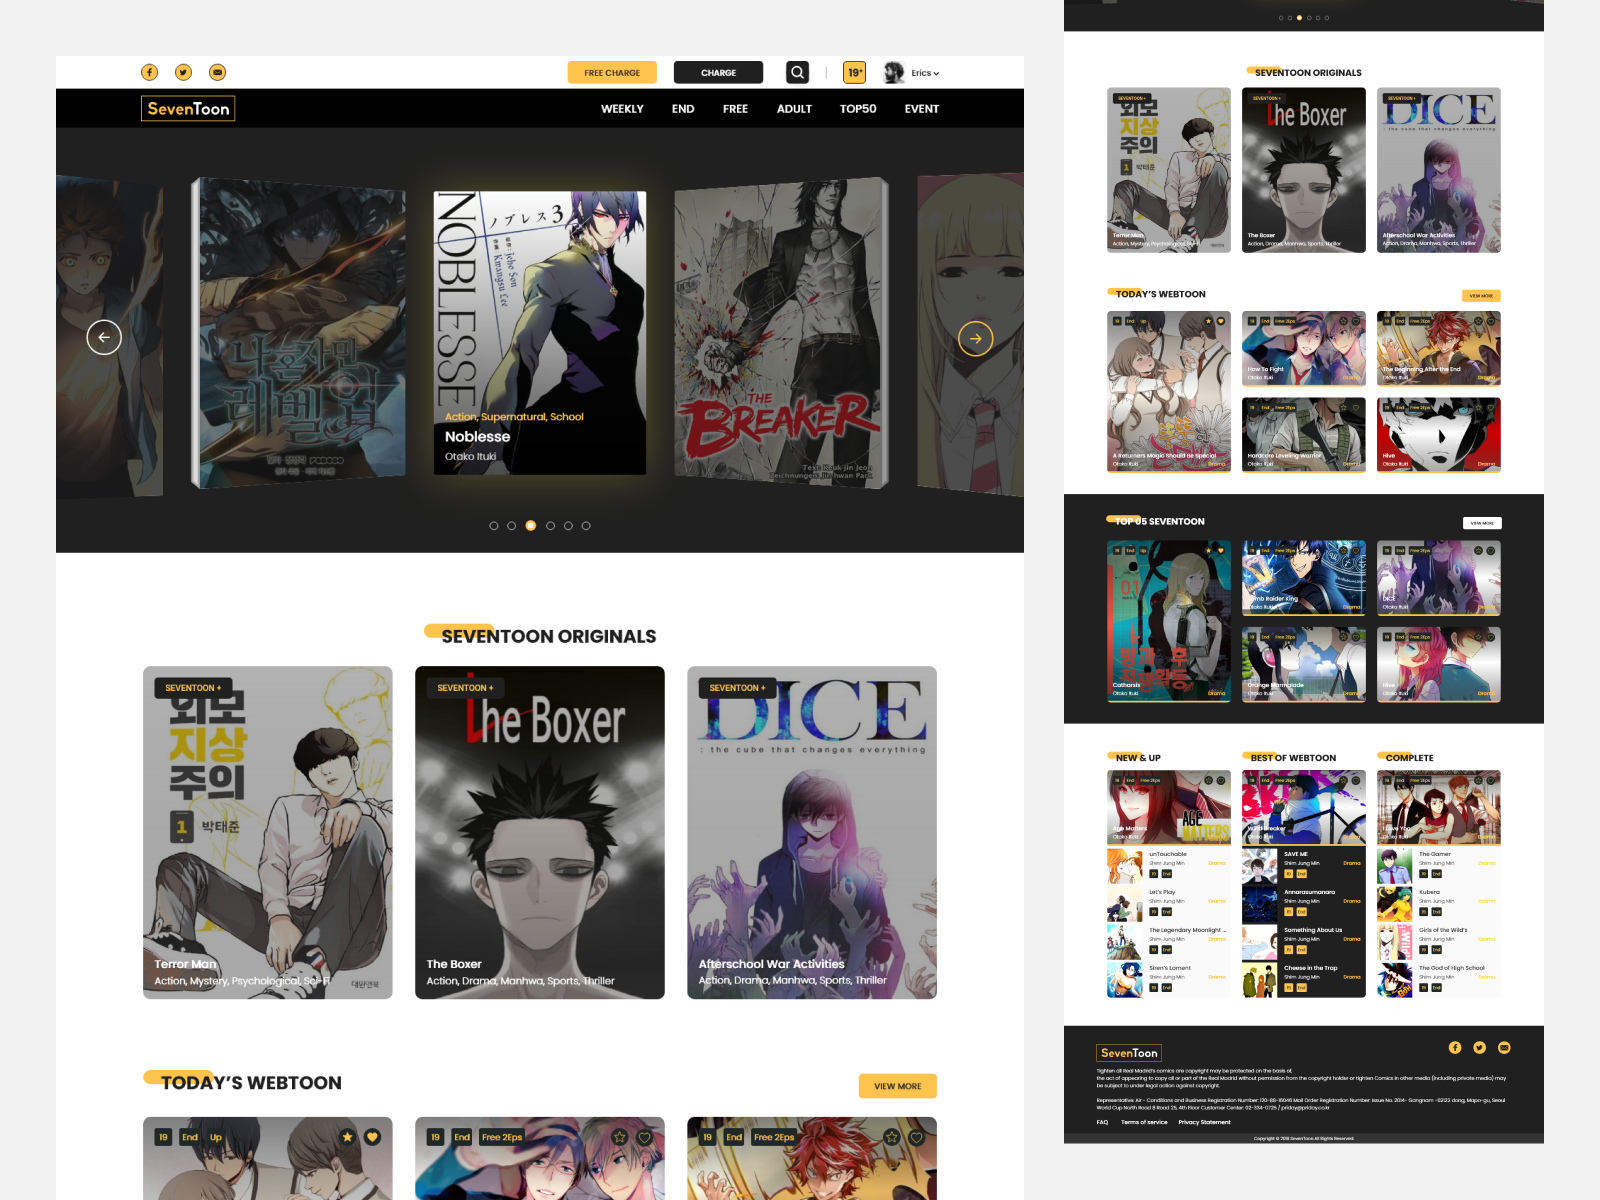This screenshot has width=1600, height=1200.
Task: Open the FAQ footer link
Action: 1102,1122
